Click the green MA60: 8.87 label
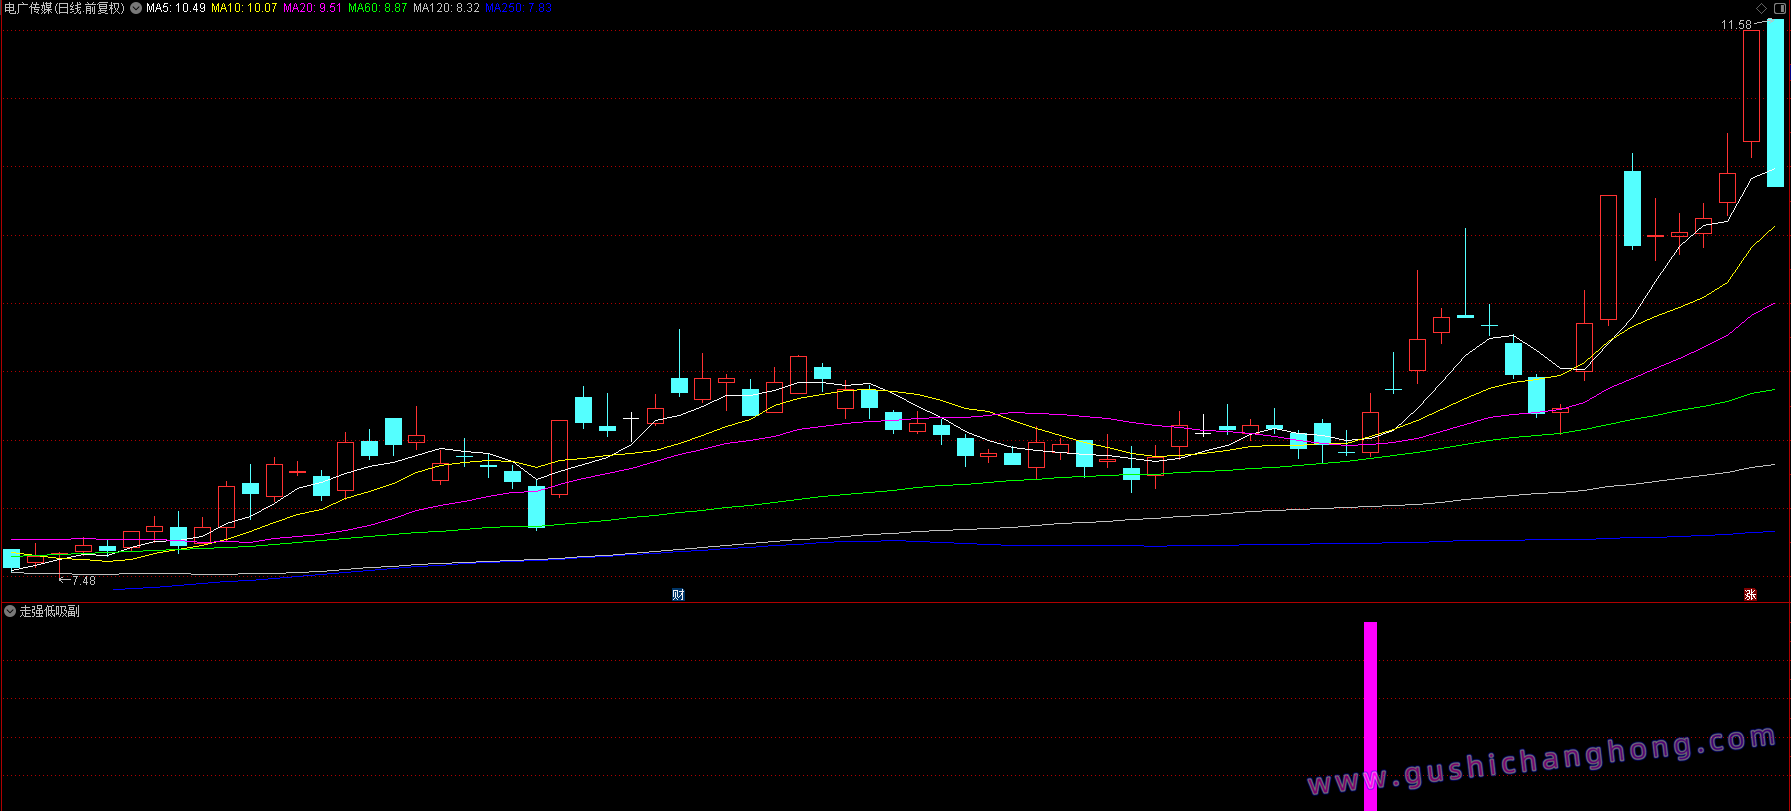Image resolution: width=1791 pixels, height=811 pixels. (377, 8)
